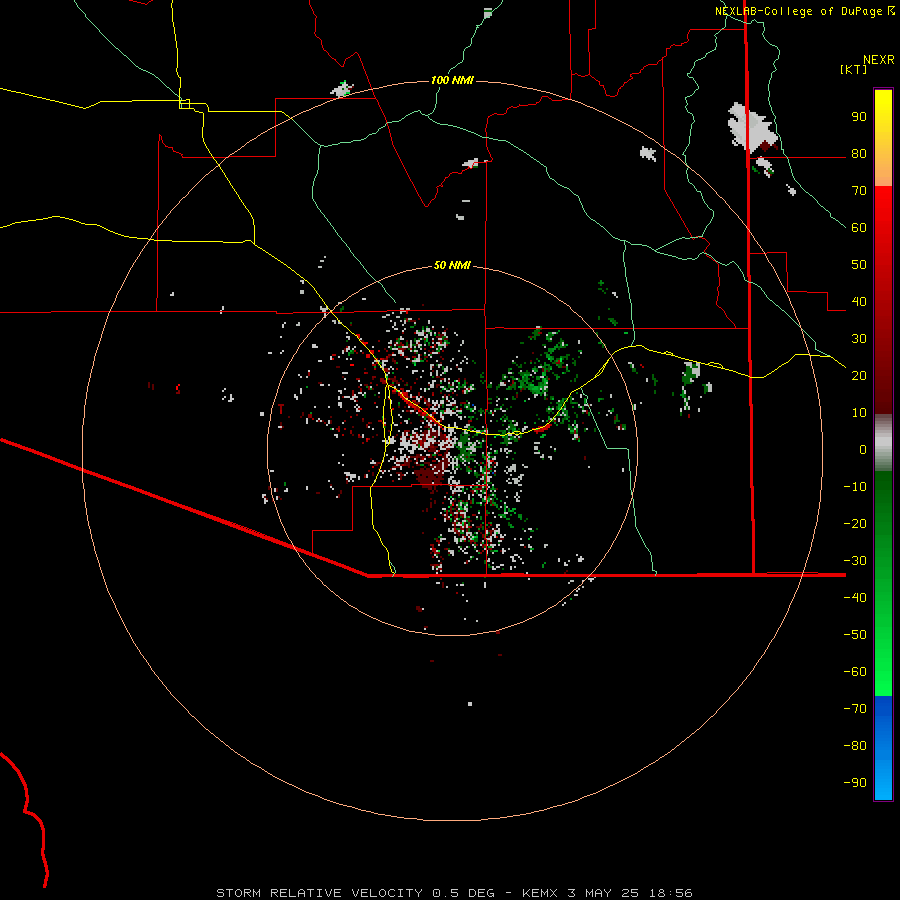Click the -50 value on velocity scale
This screenshot has height=900, width=900.
click(855, 634)
